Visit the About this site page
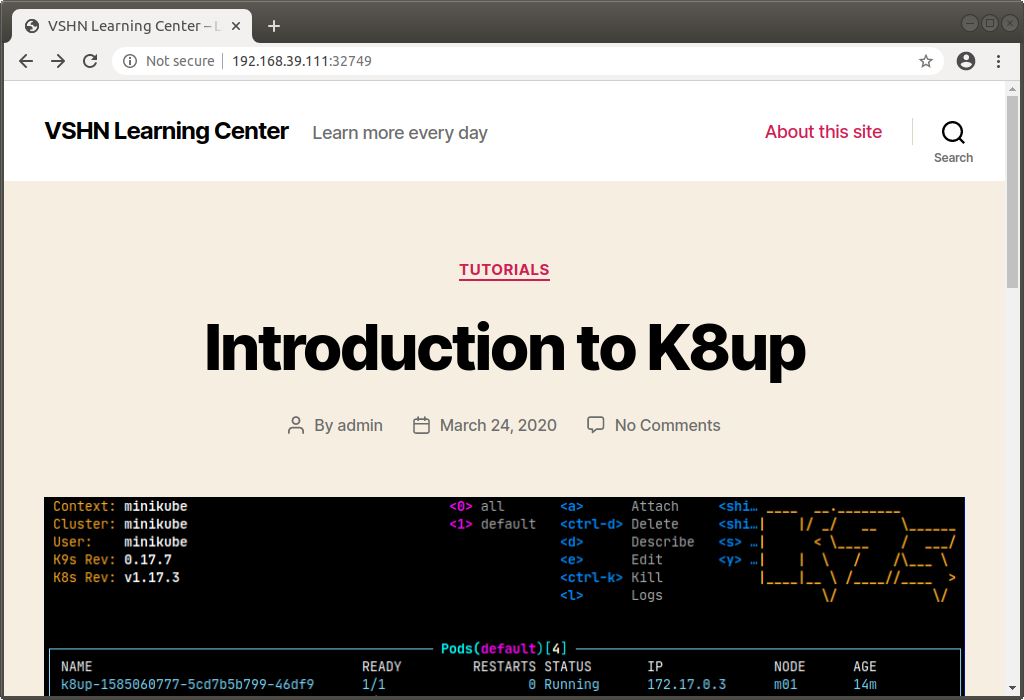The image size is (1024, 700). (823, 132)
